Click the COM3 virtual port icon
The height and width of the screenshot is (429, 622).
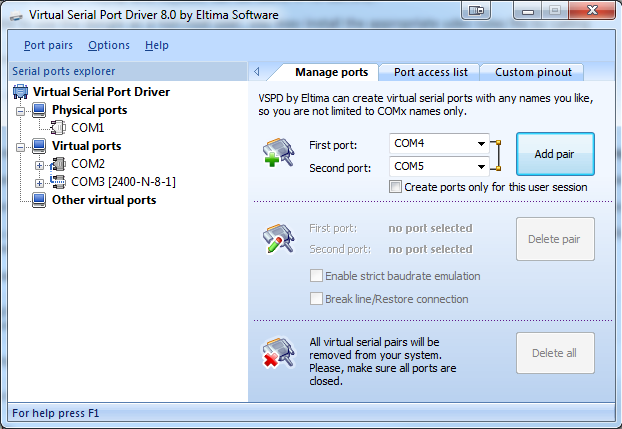(58, 182)
